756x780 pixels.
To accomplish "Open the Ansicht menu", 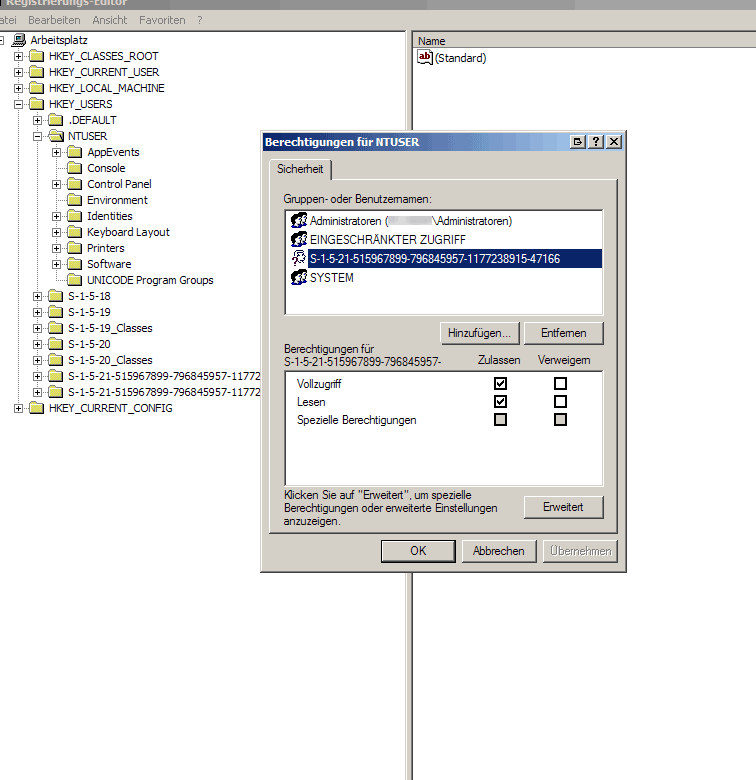I will [109, 20].
